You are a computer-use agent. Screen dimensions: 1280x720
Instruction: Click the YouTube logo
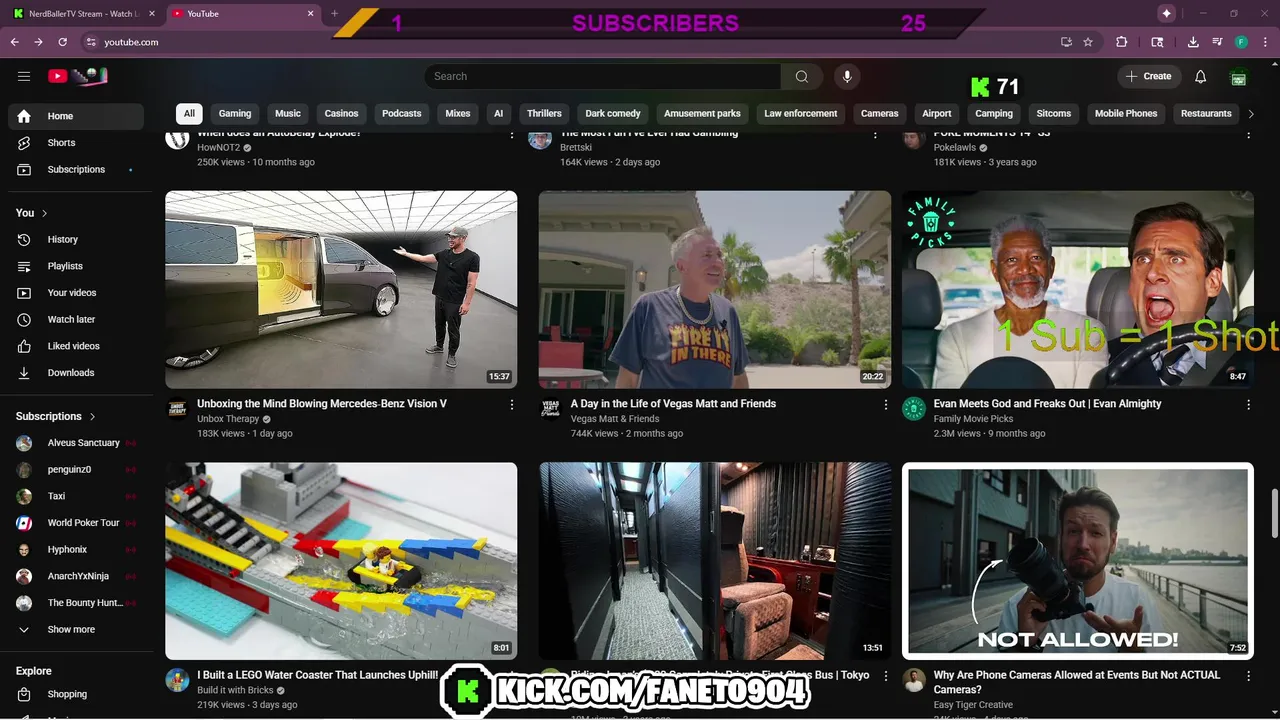[77, 76]
